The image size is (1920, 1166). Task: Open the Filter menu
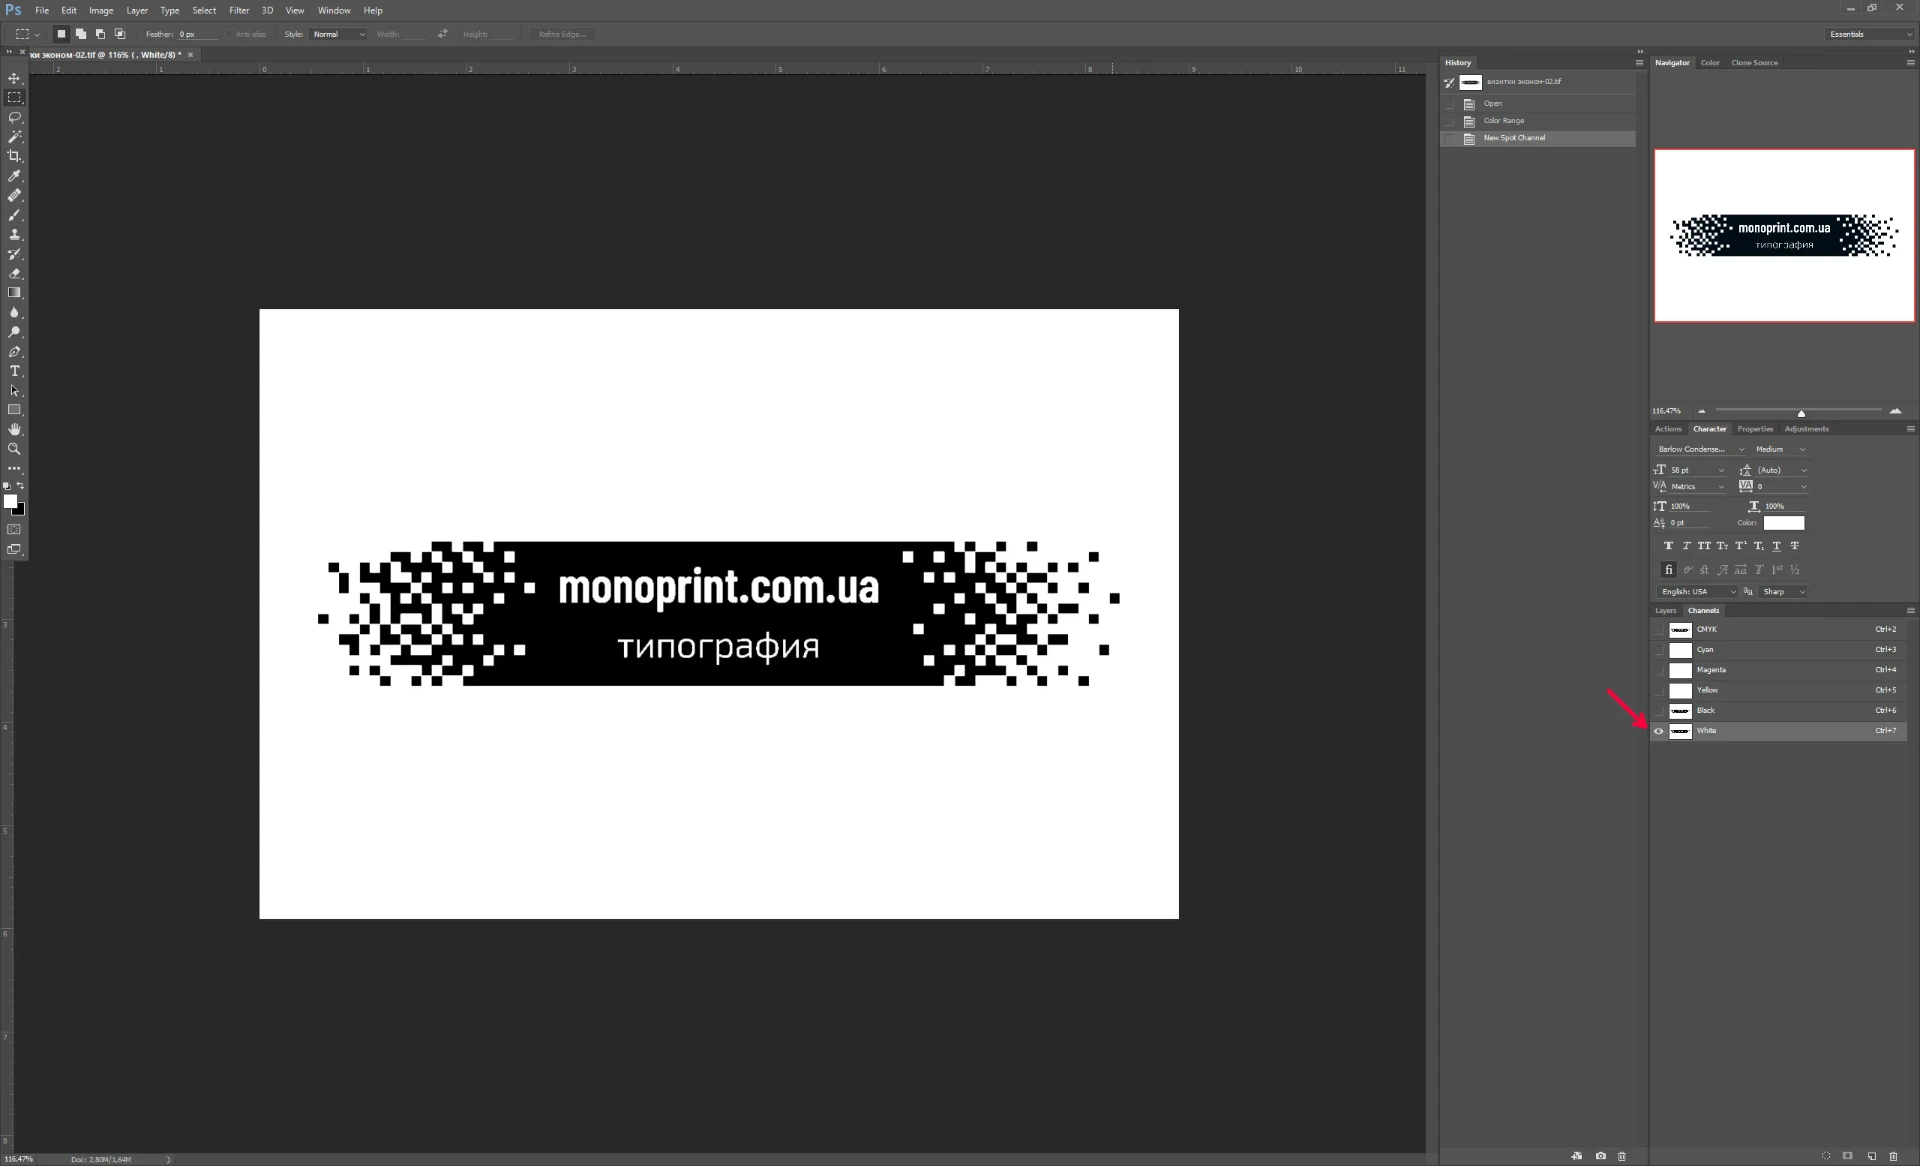(239, 10)
